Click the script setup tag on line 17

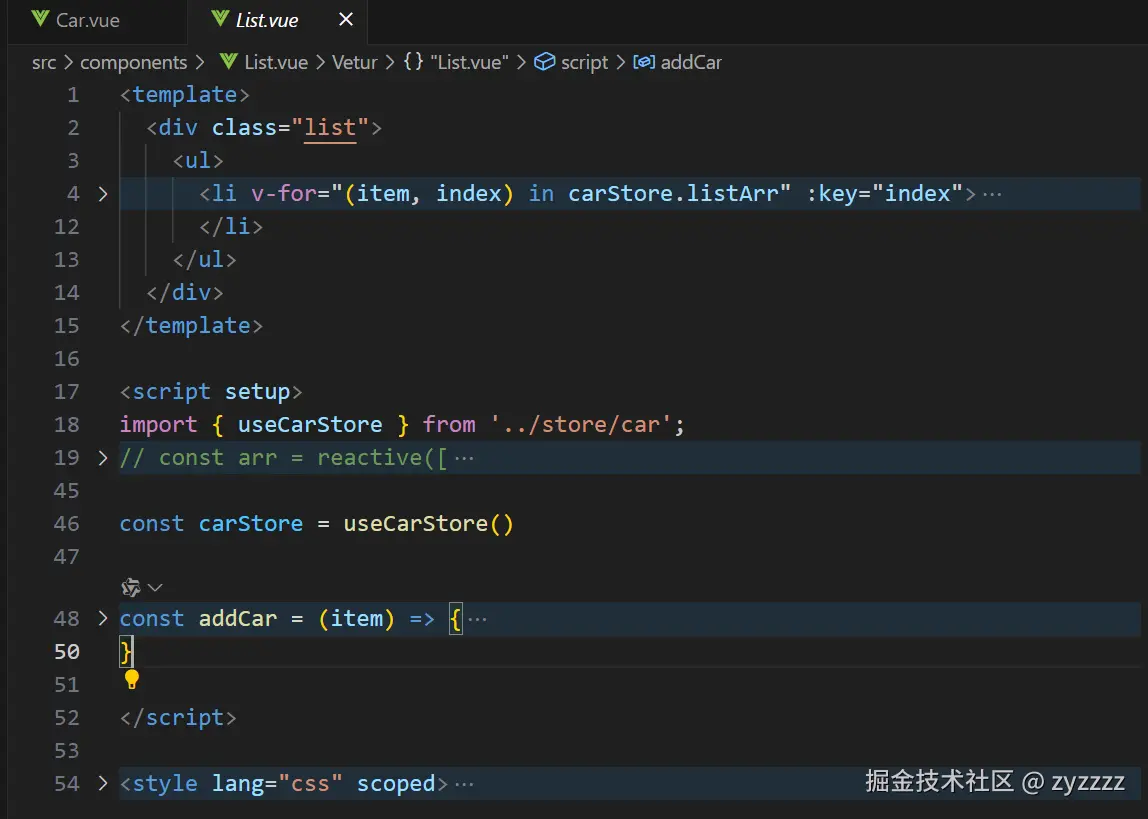(x=211, y=392)
